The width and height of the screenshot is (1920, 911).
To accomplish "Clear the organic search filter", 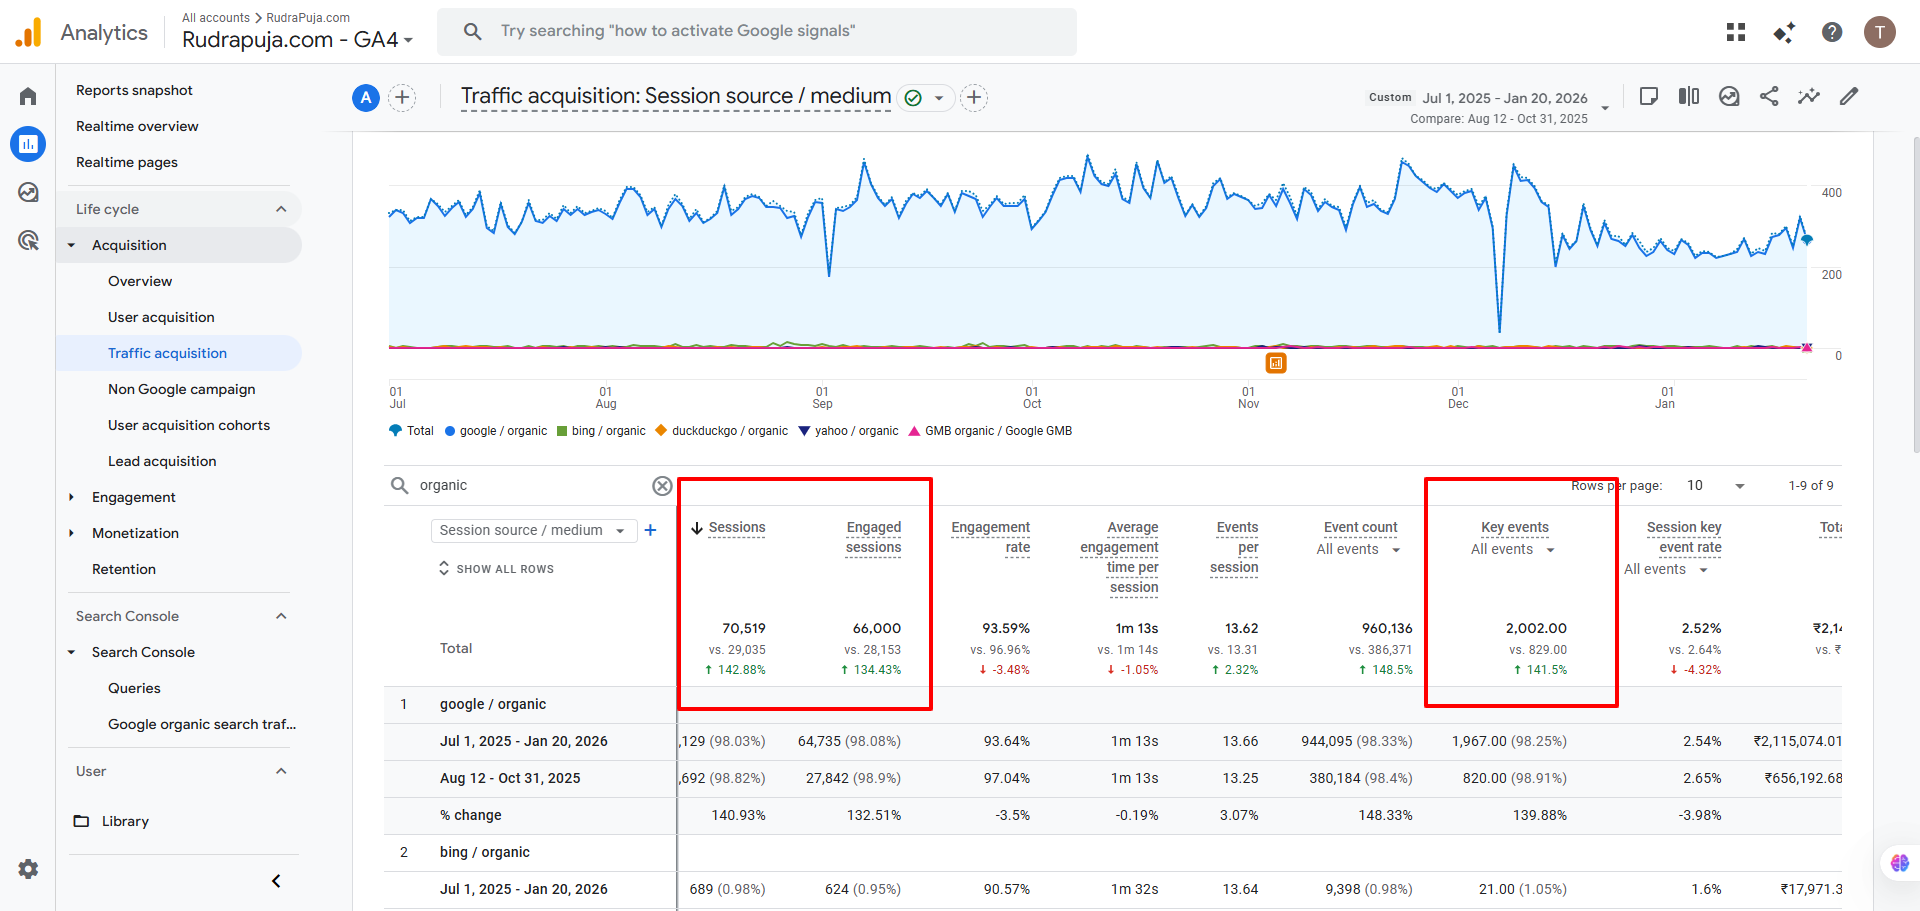I will [x=662, y=486].
